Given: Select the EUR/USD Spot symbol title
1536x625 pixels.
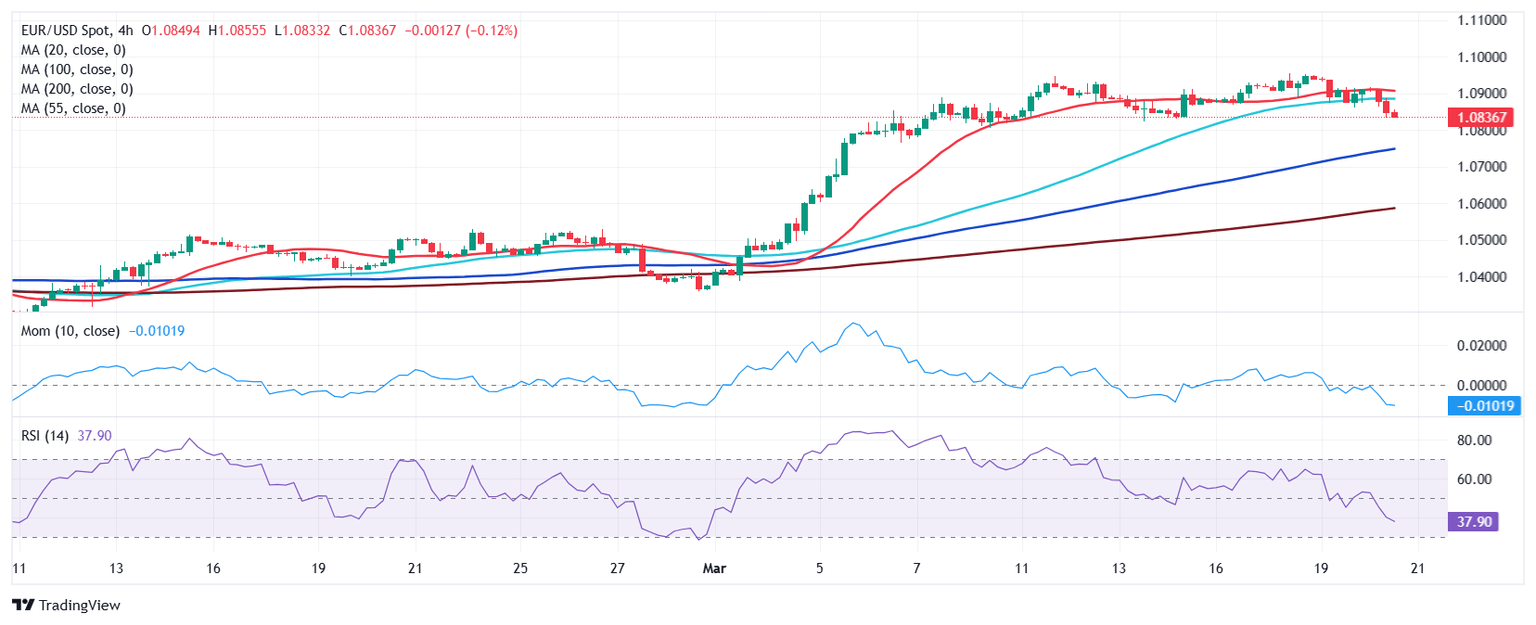Looking at the screenshot, I should [64, 31].
